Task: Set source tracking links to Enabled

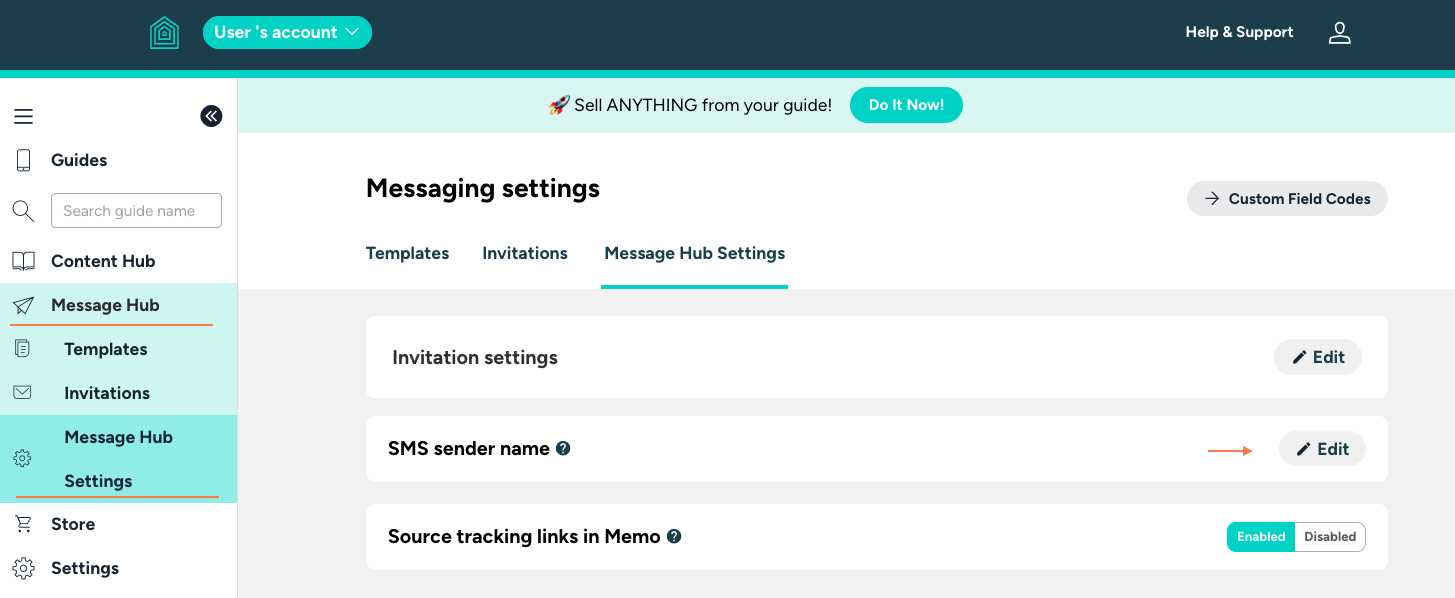Action: 1261,537
